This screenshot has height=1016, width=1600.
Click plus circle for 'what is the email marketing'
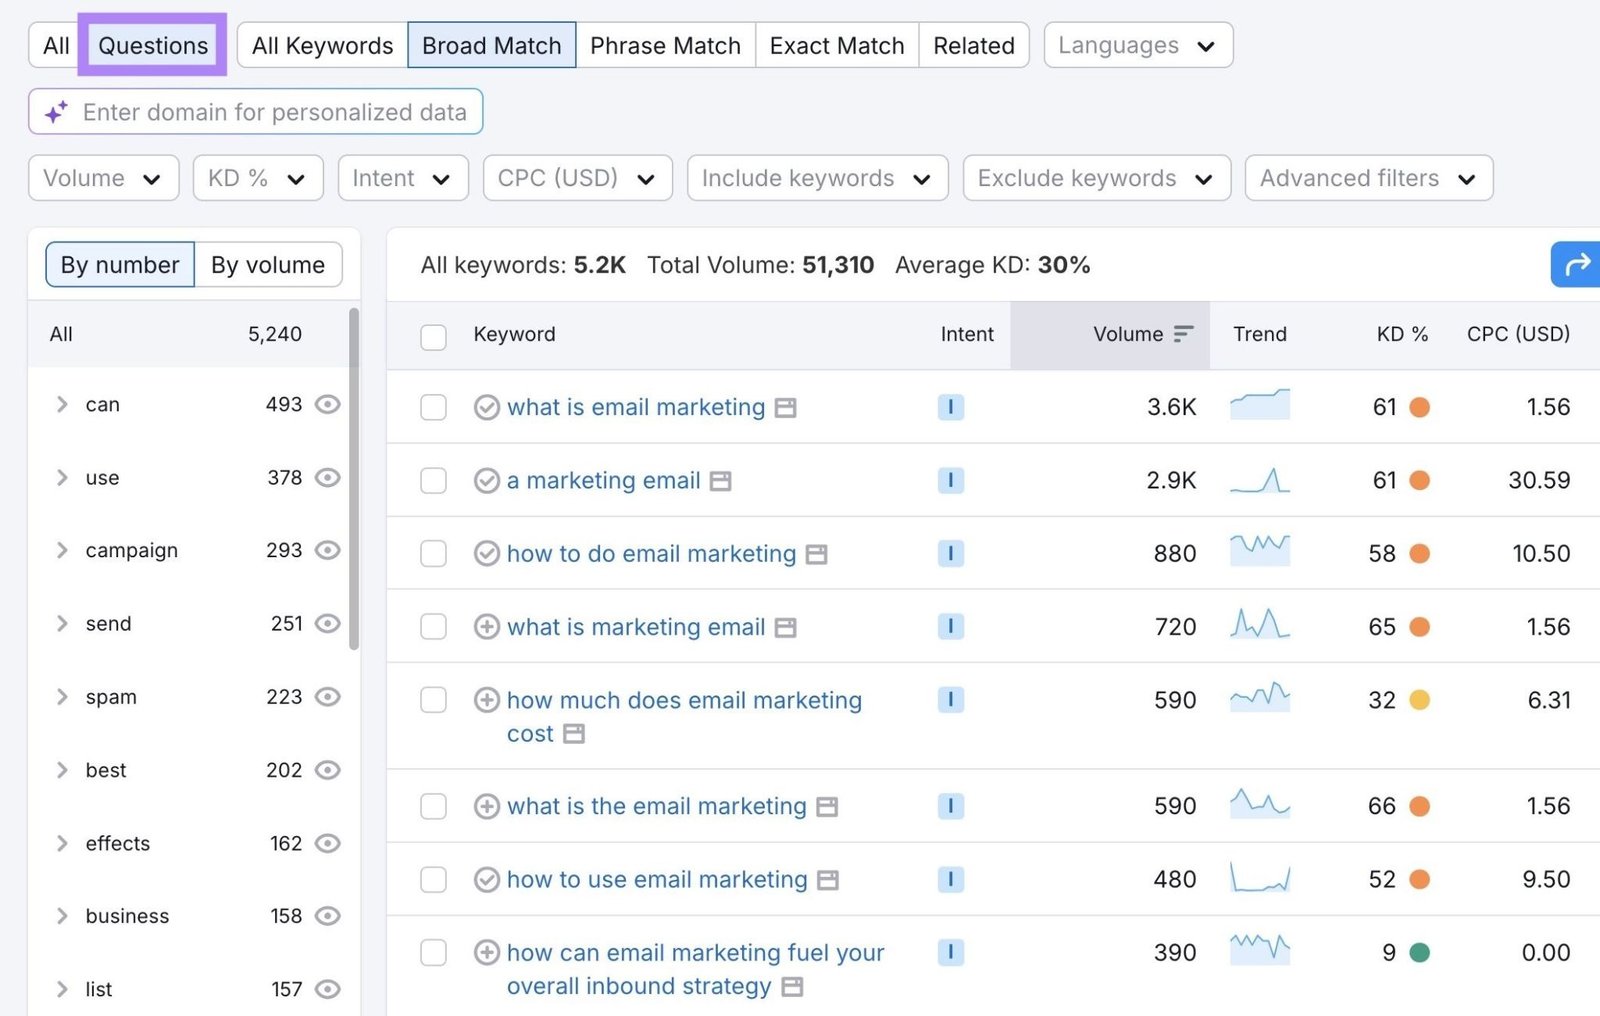(x=487, y=806)
